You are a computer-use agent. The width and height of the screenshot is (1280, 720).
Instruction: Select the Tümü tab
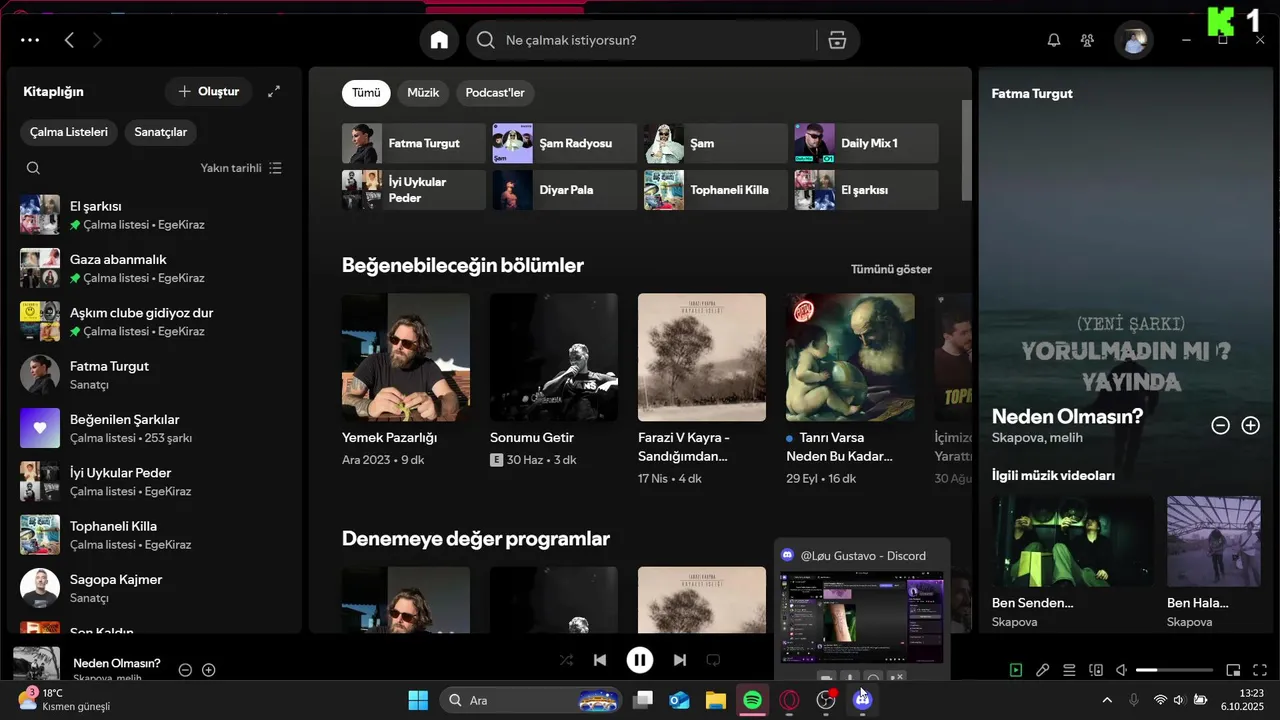pos(366,93)
